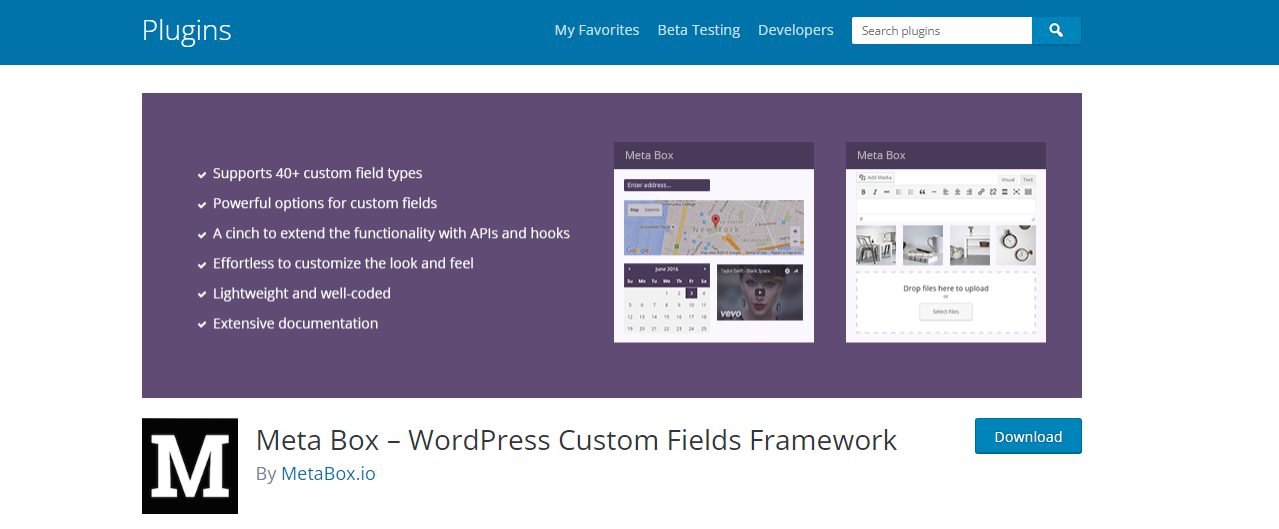Click 'Powerful options for custom fields' text

coord(325,203)
